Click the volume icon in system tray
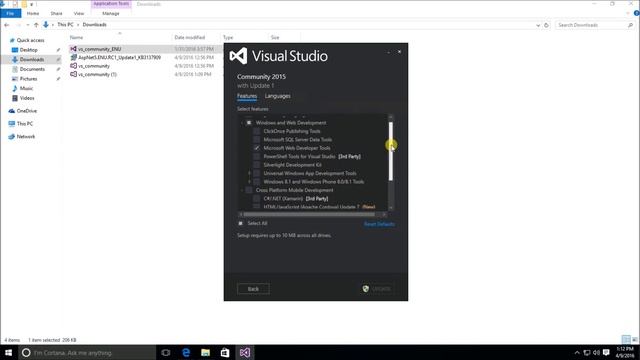The image size is (640, 360). coord(596,353)
